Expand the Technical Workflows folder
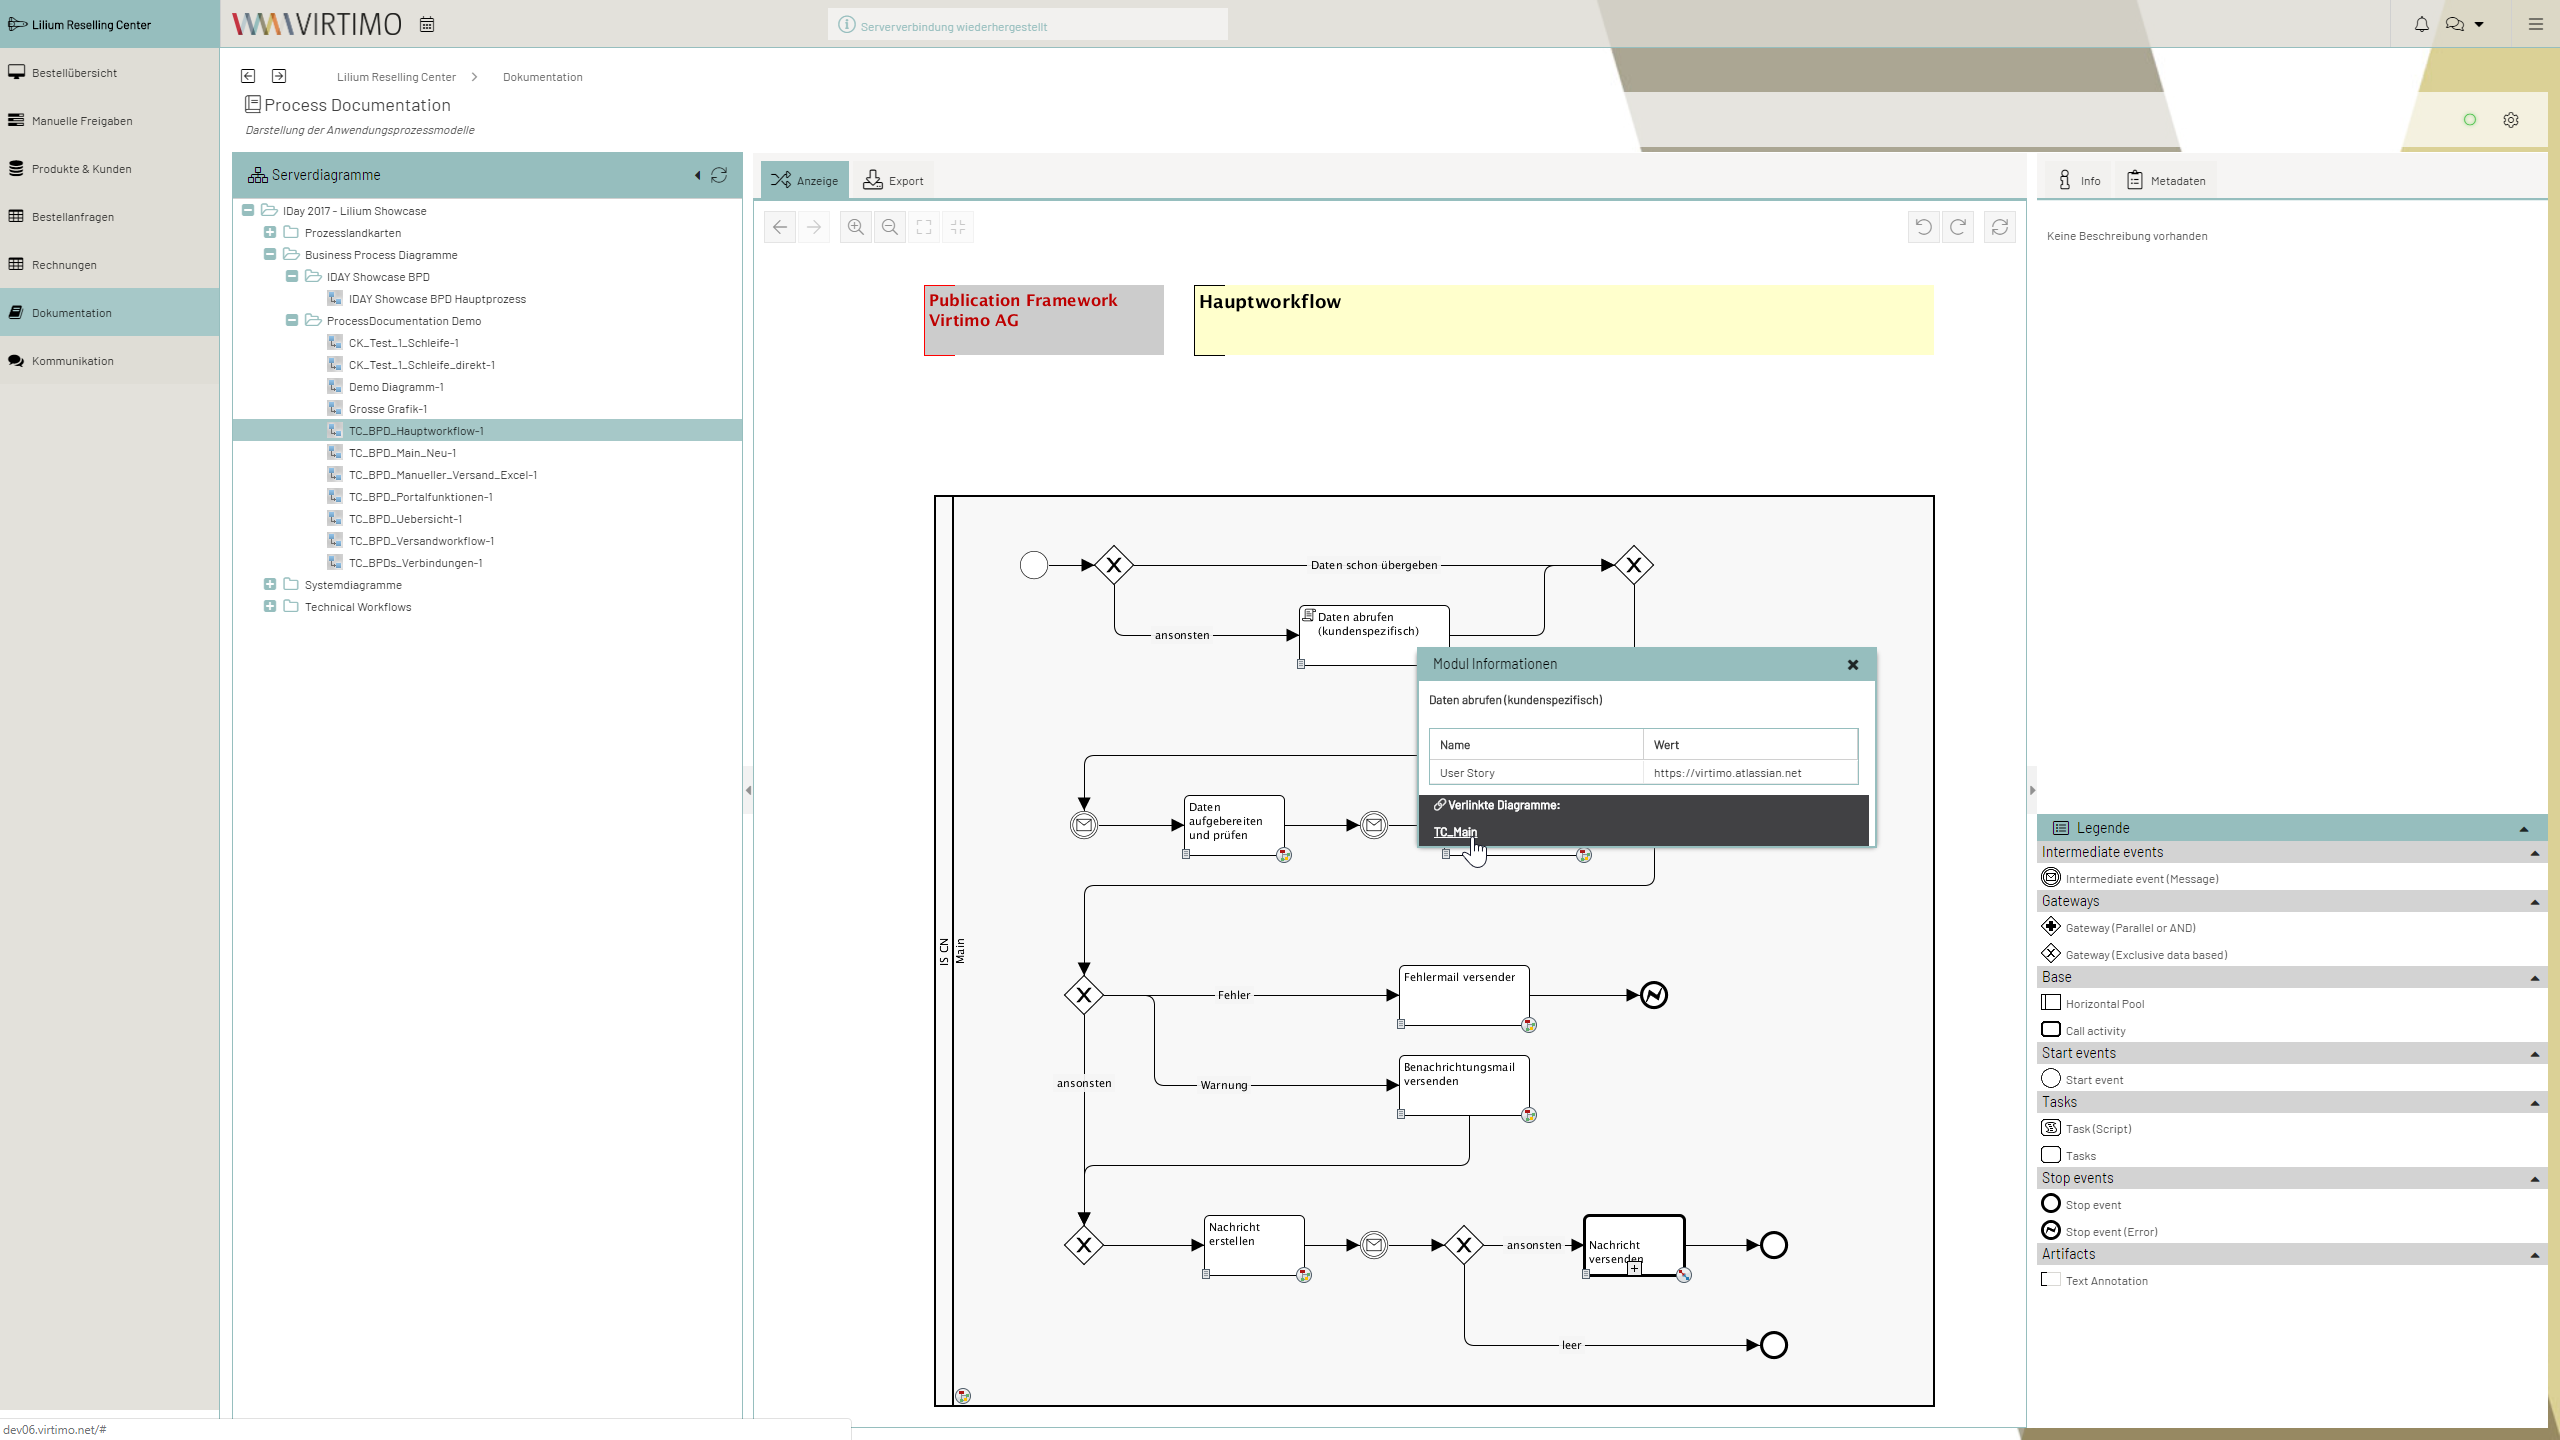This screenshot has height=1440, width=2560. click(270, 607)
